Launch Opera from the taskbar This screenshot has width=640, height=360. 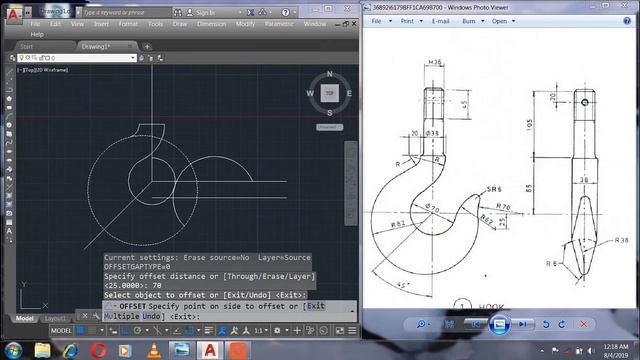pyautogui.click(x=98, y=350)
